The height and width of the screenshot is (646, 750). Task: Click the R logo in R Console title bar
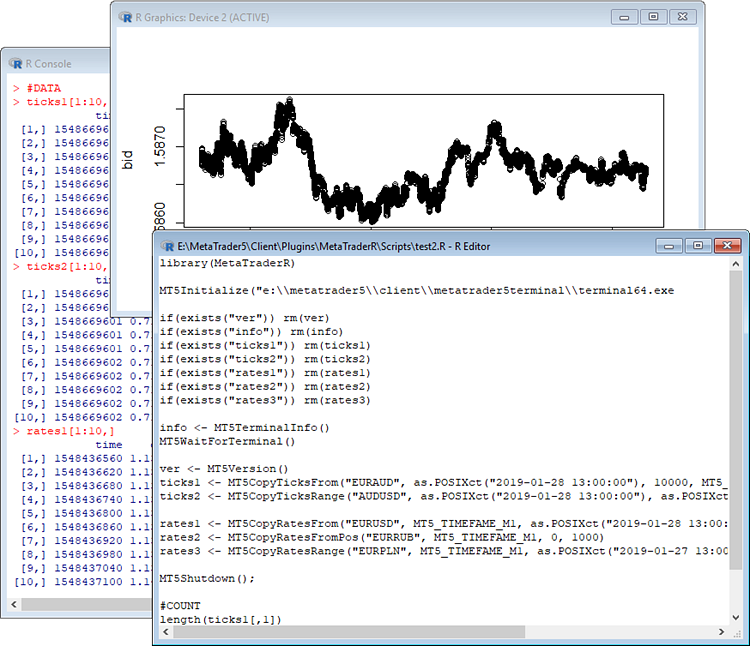point(17,63)
